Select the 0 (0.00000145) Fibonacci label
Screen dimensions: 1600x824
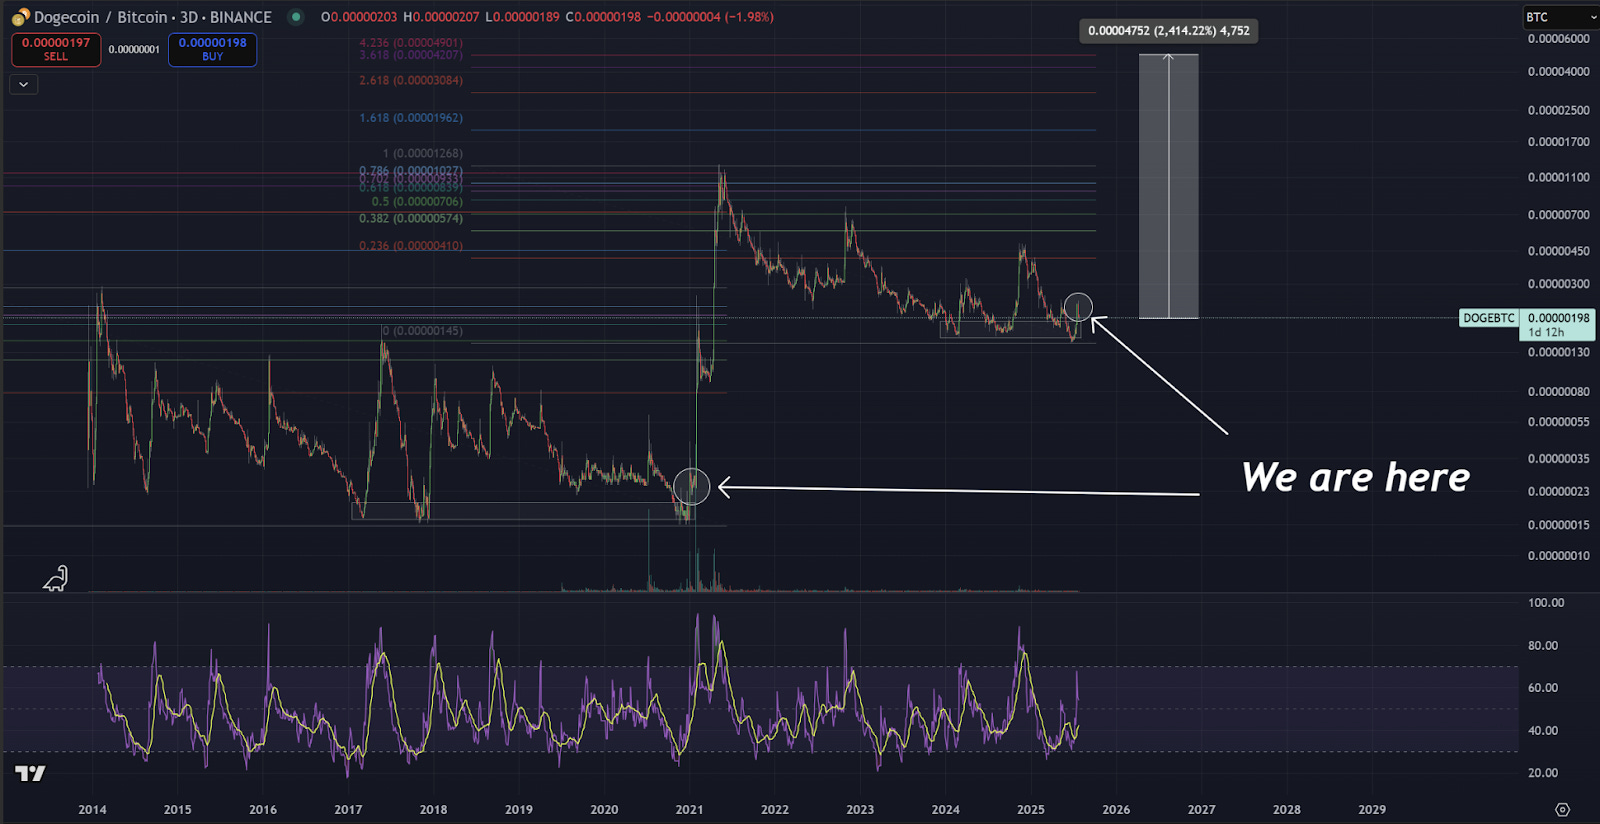pyautogui.click(x=422, y=331)
